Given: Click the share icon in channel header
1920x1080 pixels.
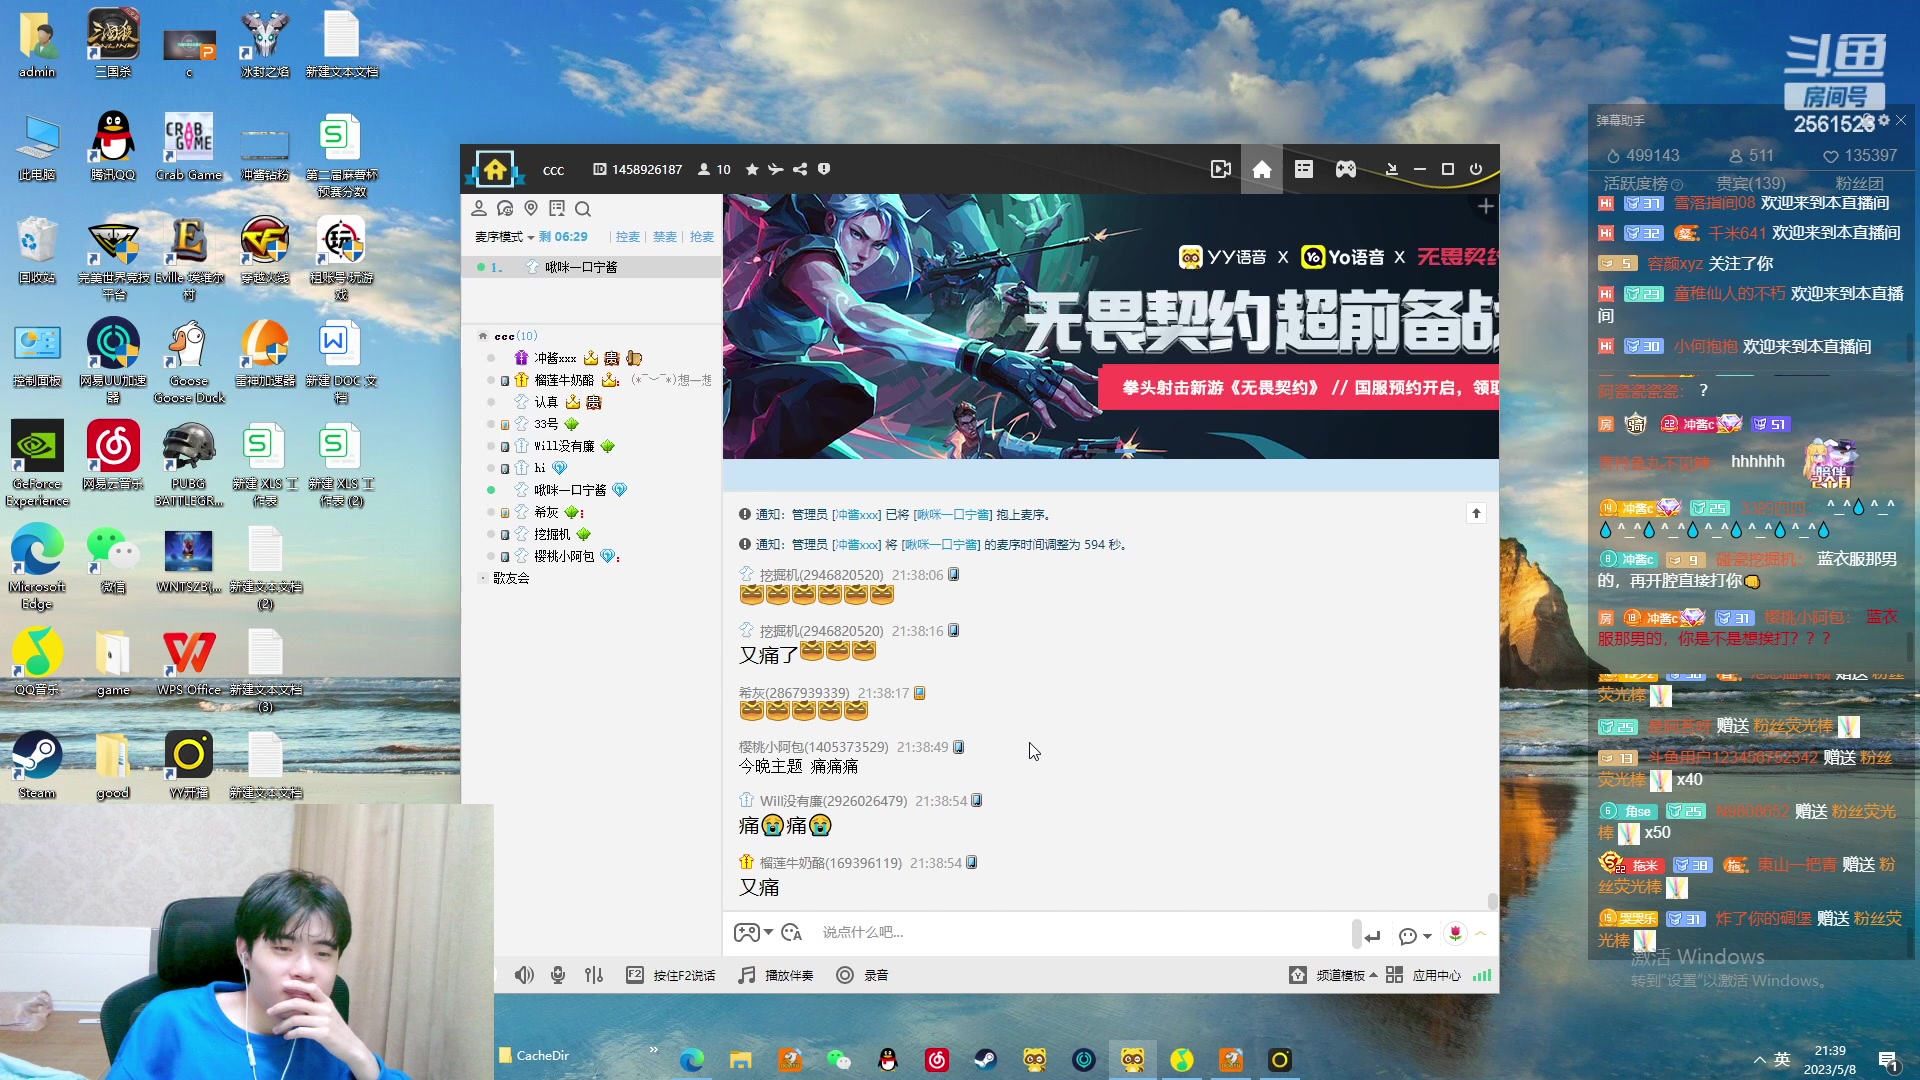Looking at the screenshot, I should tap(800, 169).
